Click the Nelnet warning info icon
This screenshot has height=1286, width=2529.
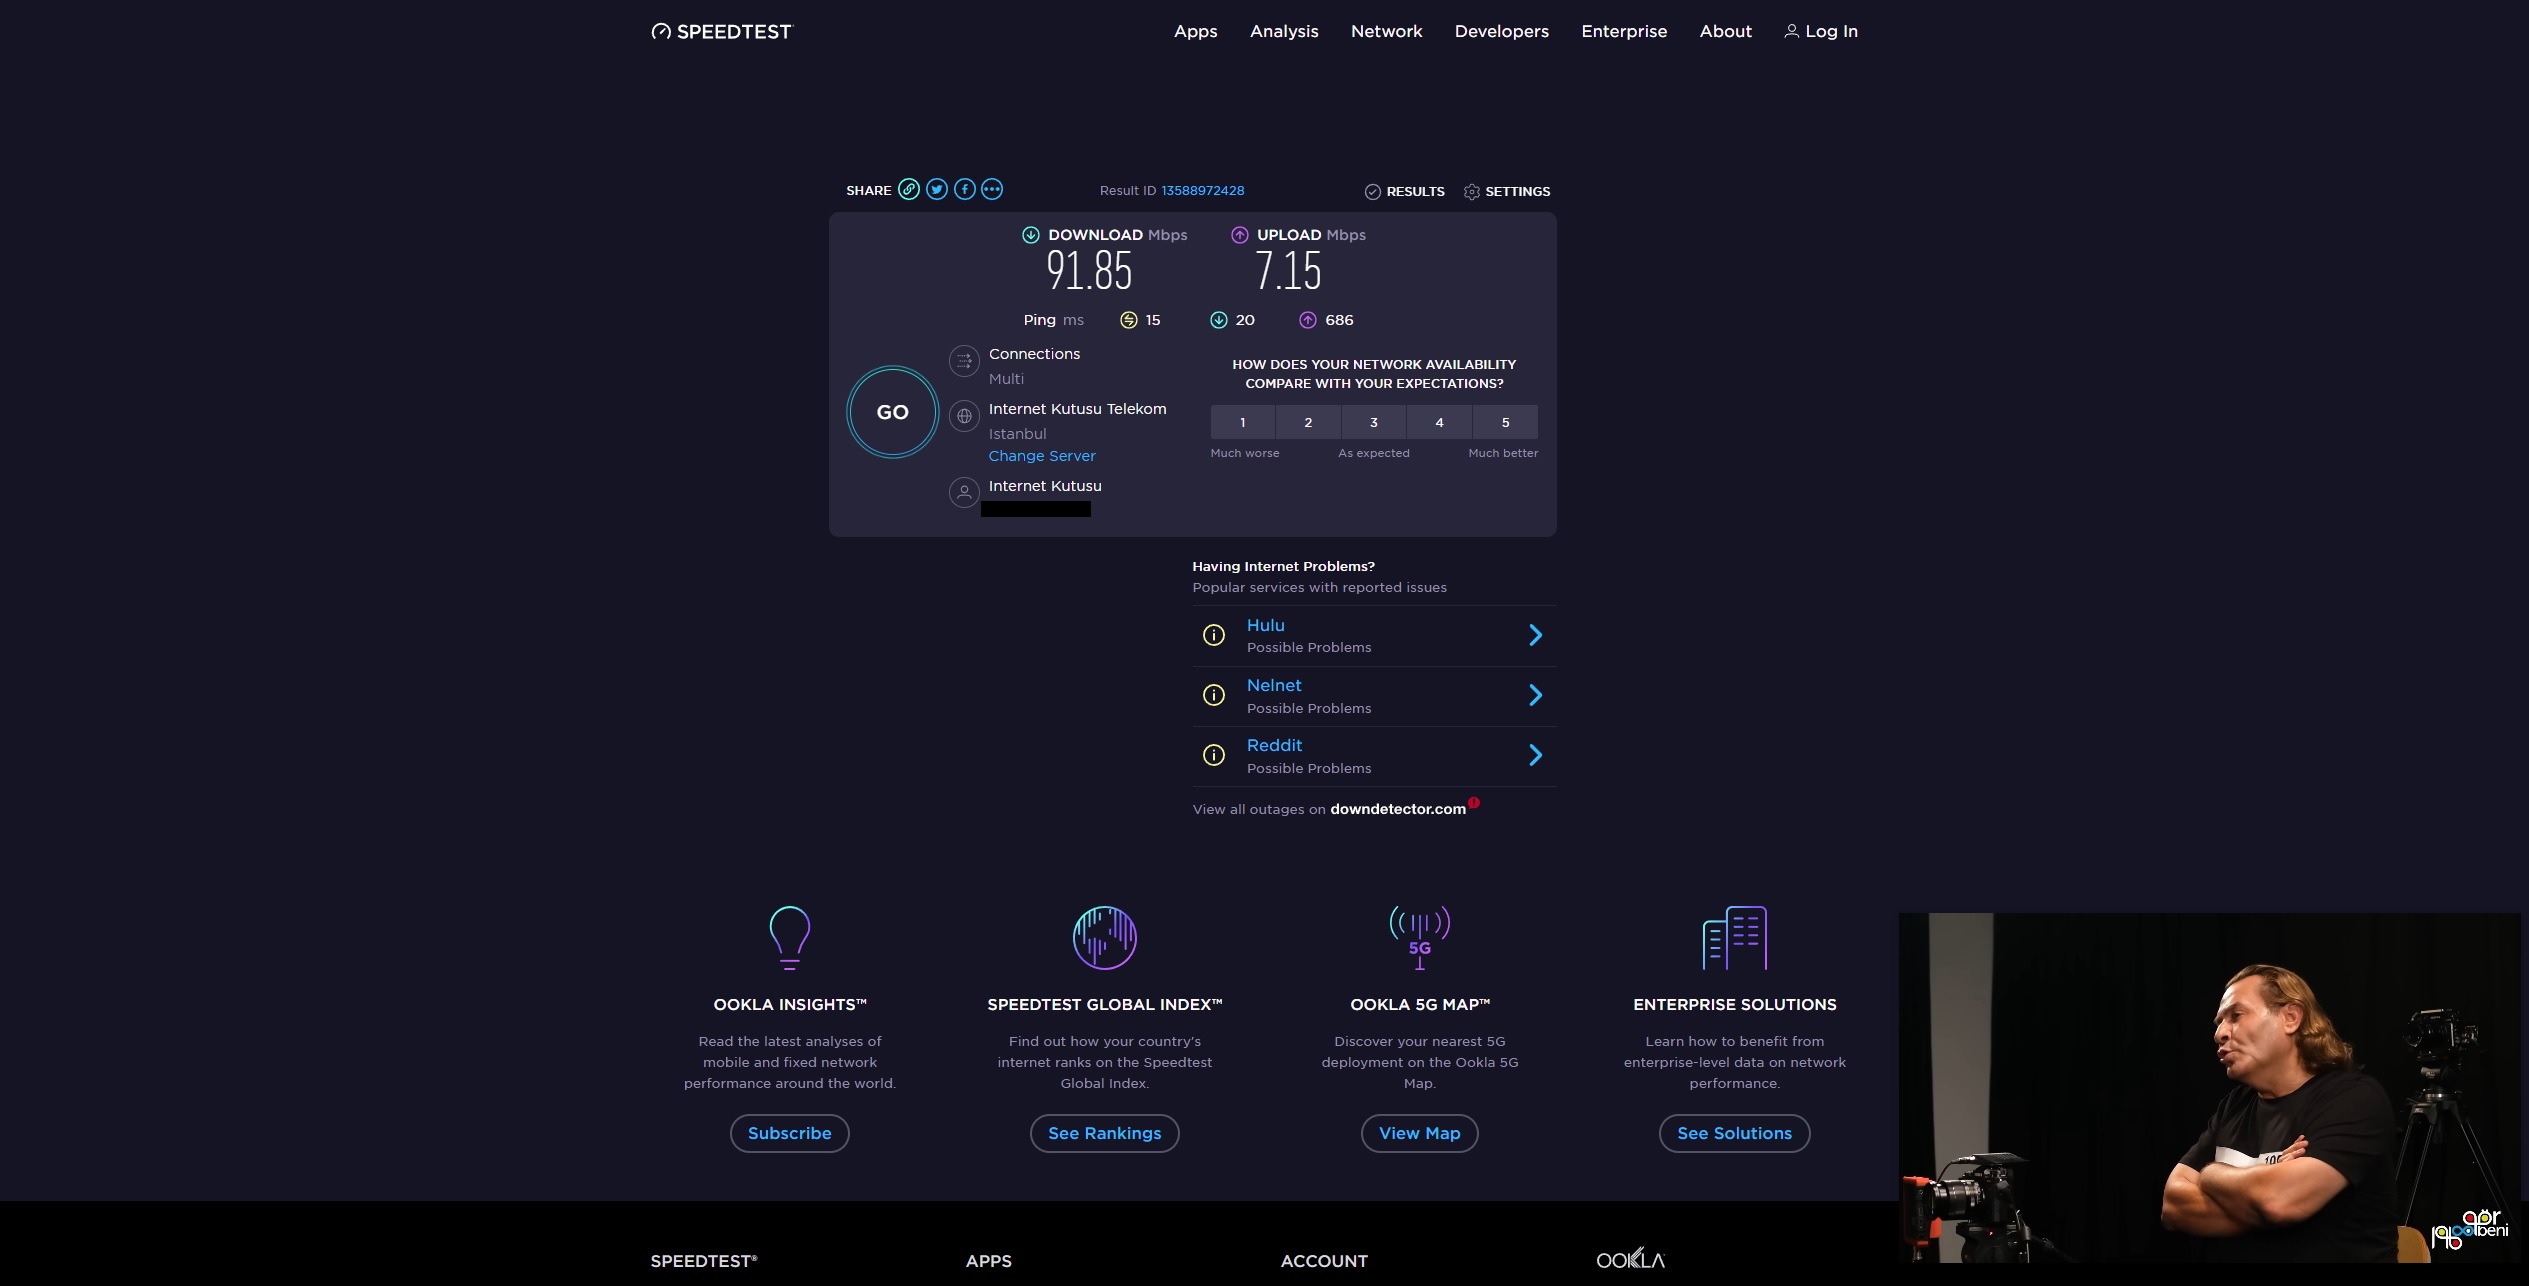[1213, 695]
